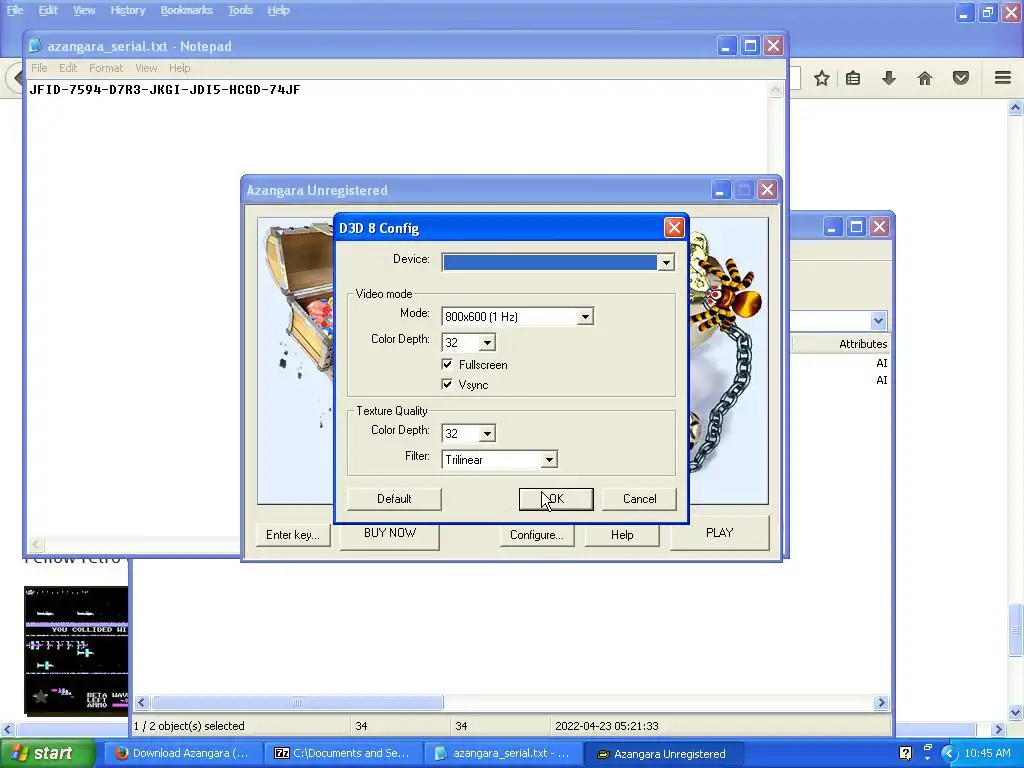
Task: Open Firefox Bookmarks menu
Action: (187, 10)
